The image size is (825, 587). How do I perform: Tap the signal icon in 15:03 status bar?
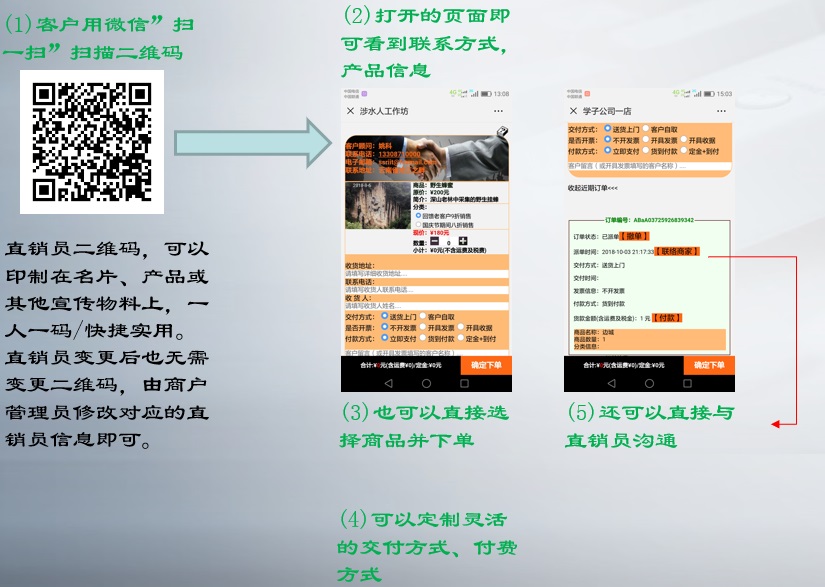click(698, 94)
